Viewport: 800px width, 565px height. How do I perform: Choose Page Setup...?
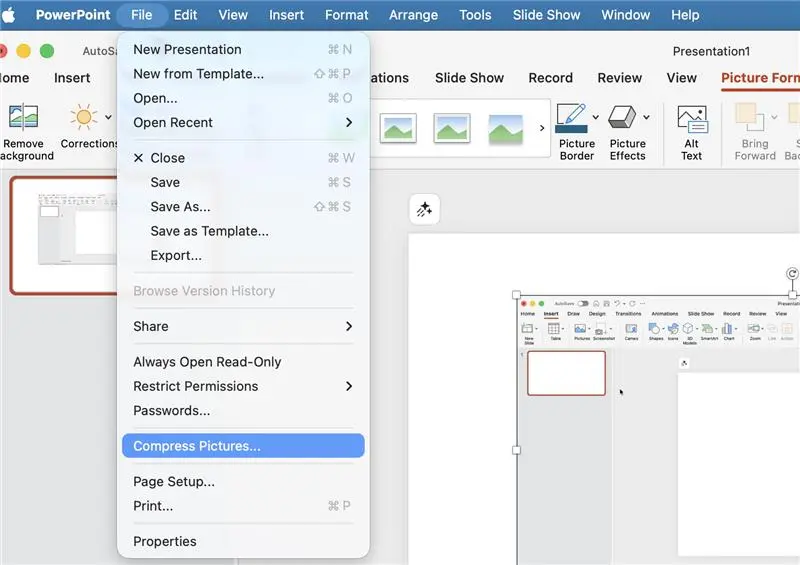coord(243,481)
